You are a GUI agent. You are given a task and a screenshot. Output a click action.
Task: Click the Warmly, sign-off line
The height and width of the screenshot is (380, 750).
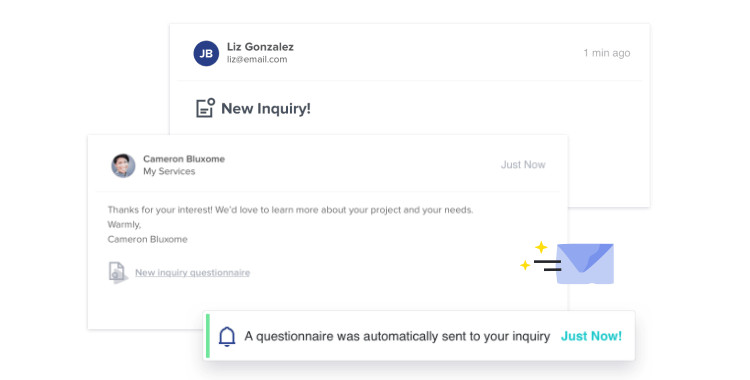124,224
